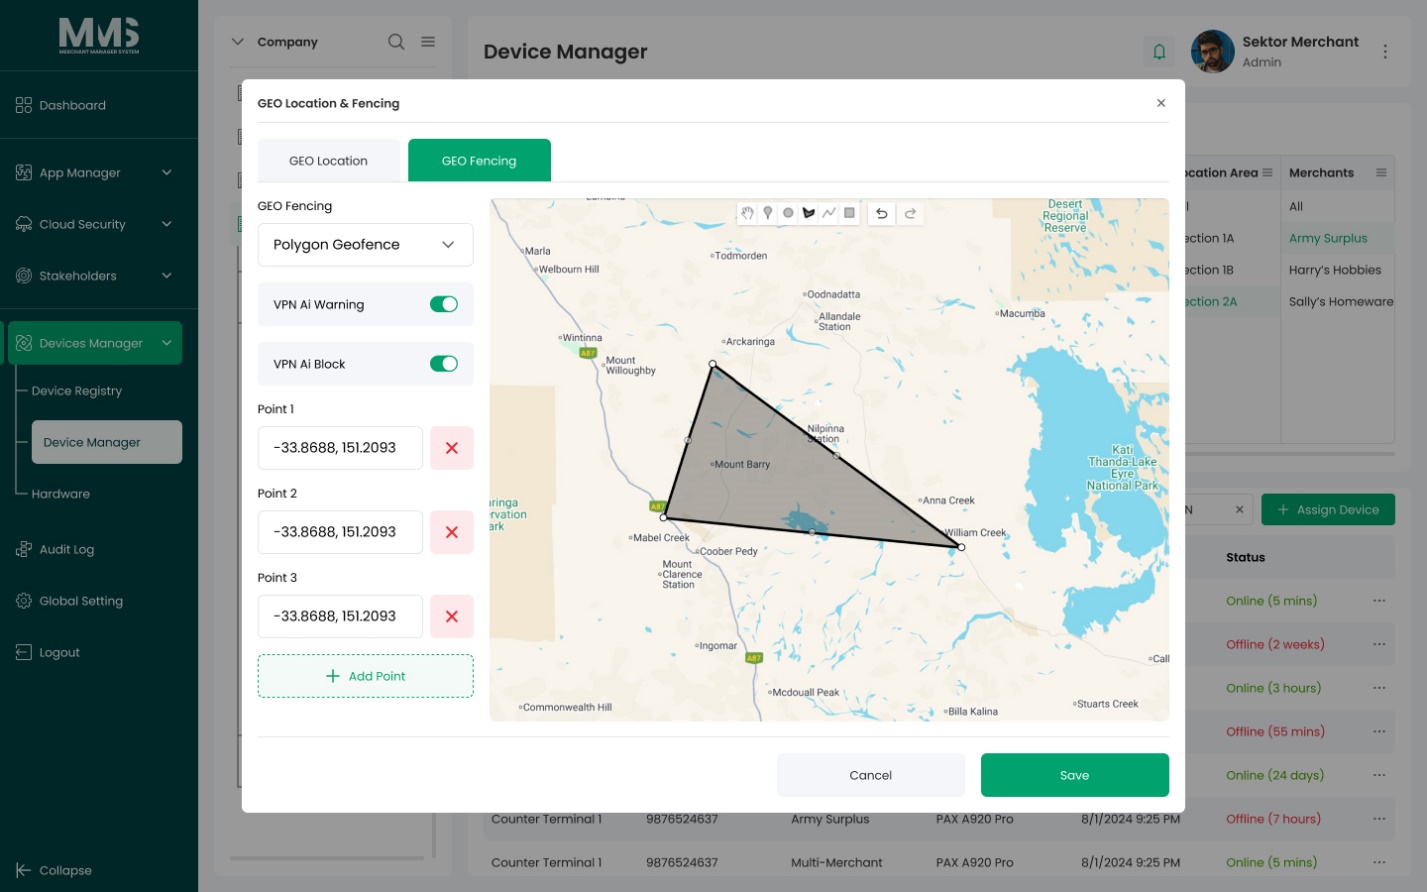
Task: Select the hand pan tool on map
Action: (747, 213)
